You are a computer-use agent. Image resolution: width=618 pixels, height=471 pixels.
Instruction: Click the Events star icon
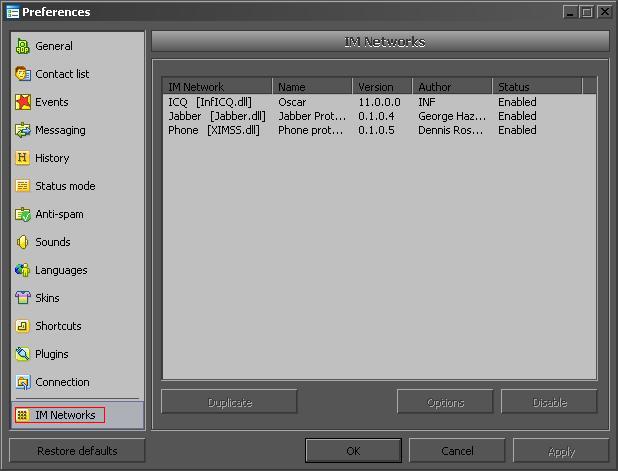22,102
